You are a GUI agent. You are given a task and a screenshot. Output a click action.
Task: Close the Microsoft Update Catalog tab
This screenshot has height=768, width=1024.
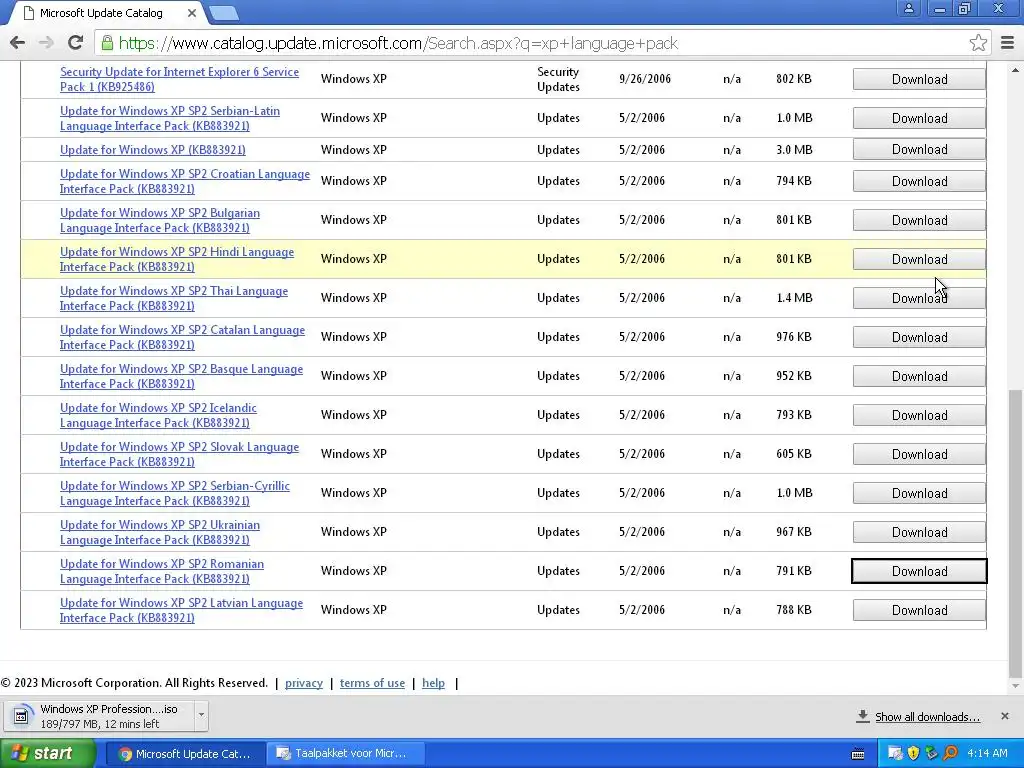(x=191, y=13)
